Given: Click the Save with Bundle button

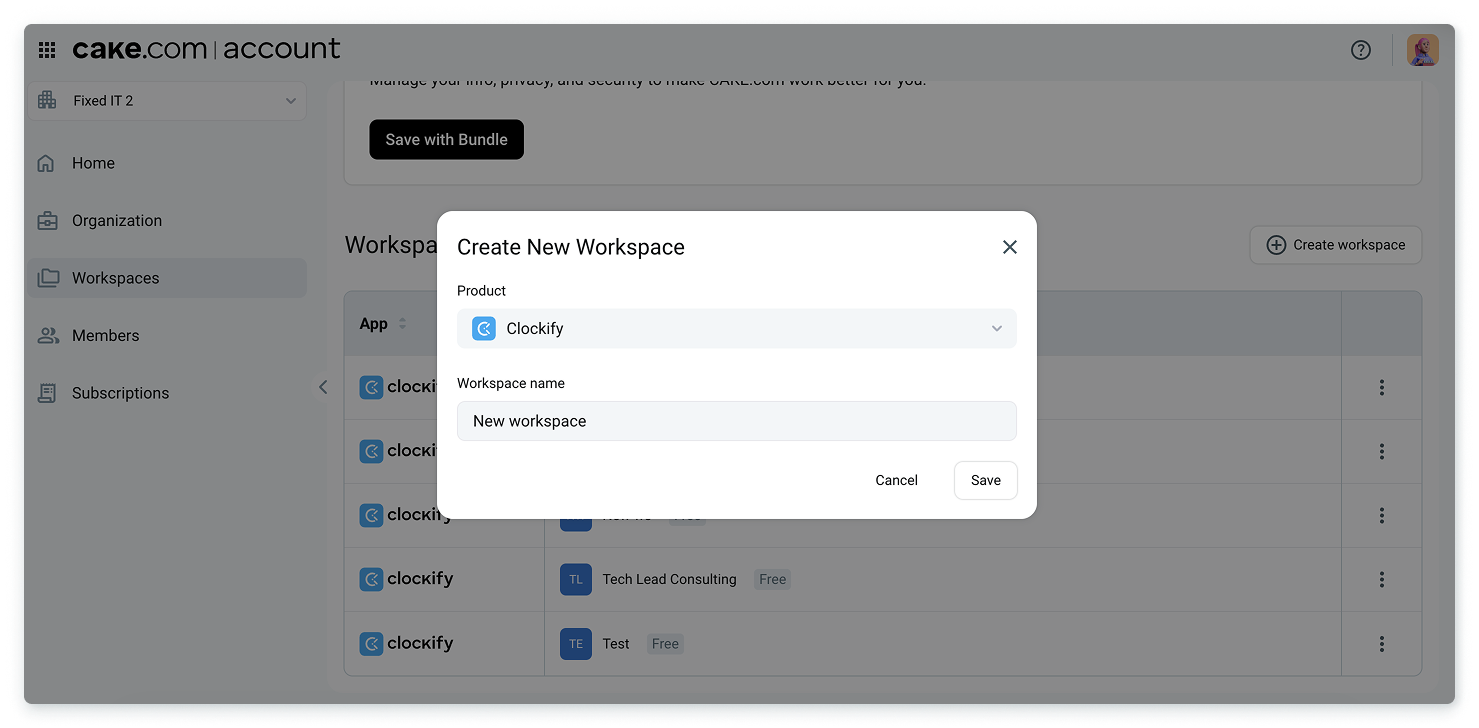Looking at the screenshot, I should 446,139.
